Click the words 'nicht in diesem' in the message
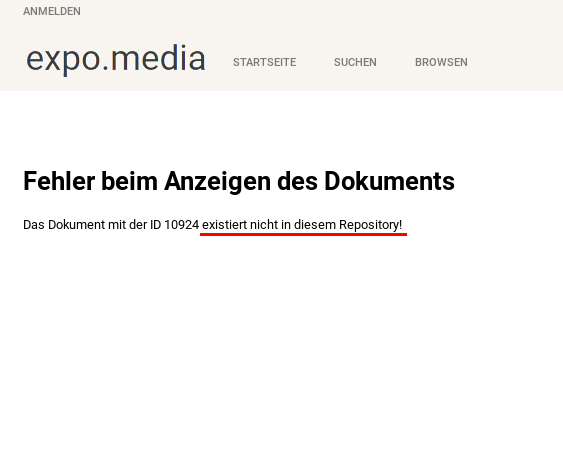Screen dimensions: 563x466 click(293, 225)
